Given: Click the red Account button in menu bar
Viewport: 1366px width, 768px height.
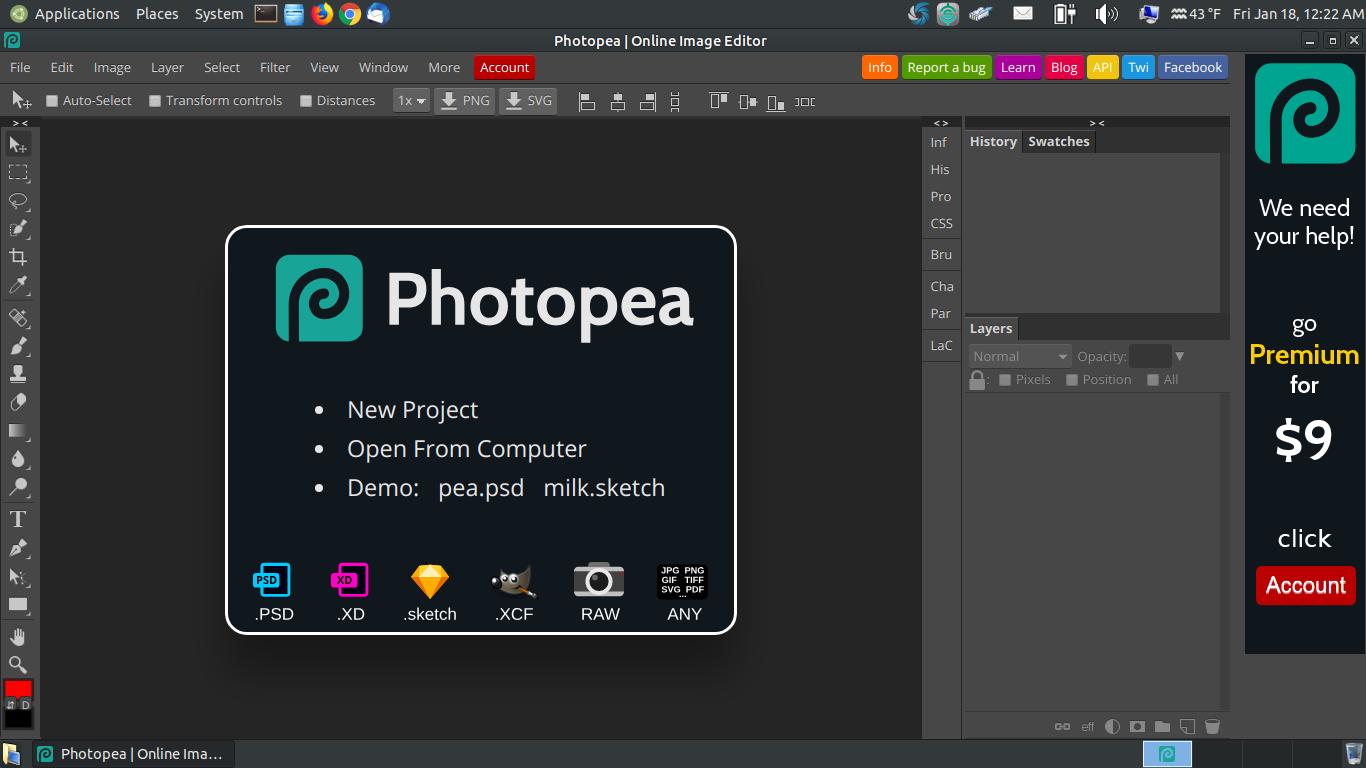Looking at the screenshot, I should click(x=504, y=67).
